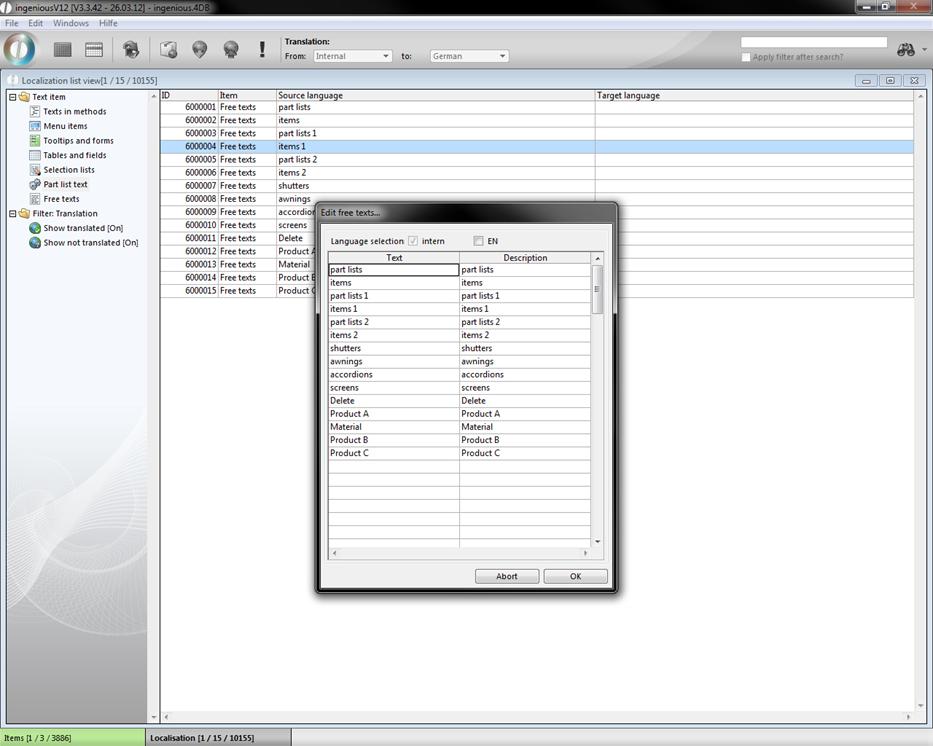Image resolution: width=933 pixels, height=746 pixels.
Task: Click the exclamation mark toolbar icon
Action: [262, 49]
